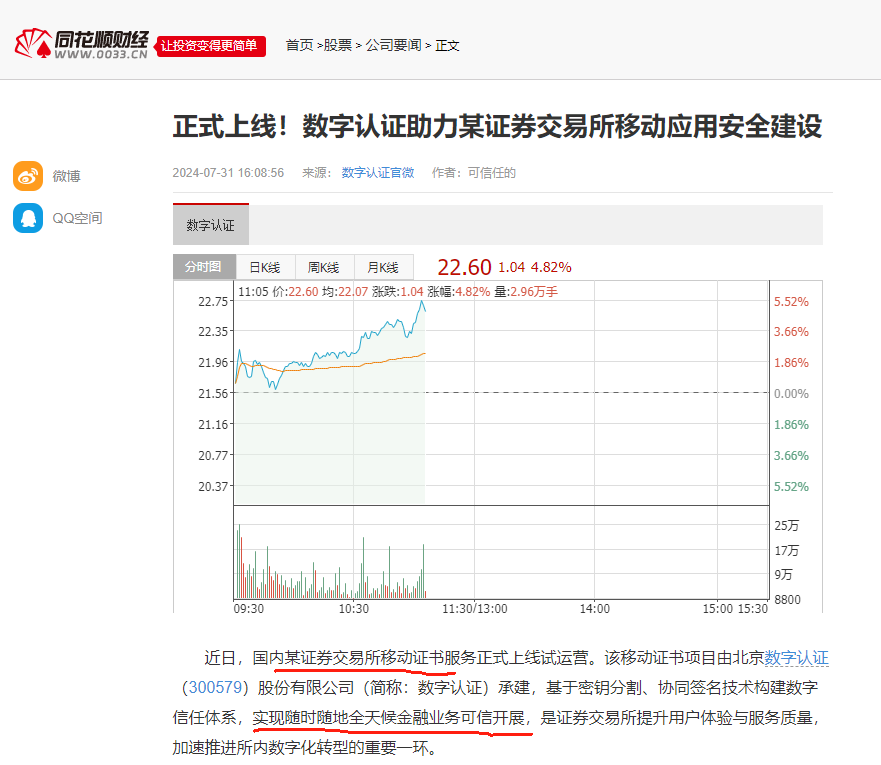Viewport: 881px width, 765px height.
Task: Open the stock code 300579 link
Action: [x=215, y=687]
